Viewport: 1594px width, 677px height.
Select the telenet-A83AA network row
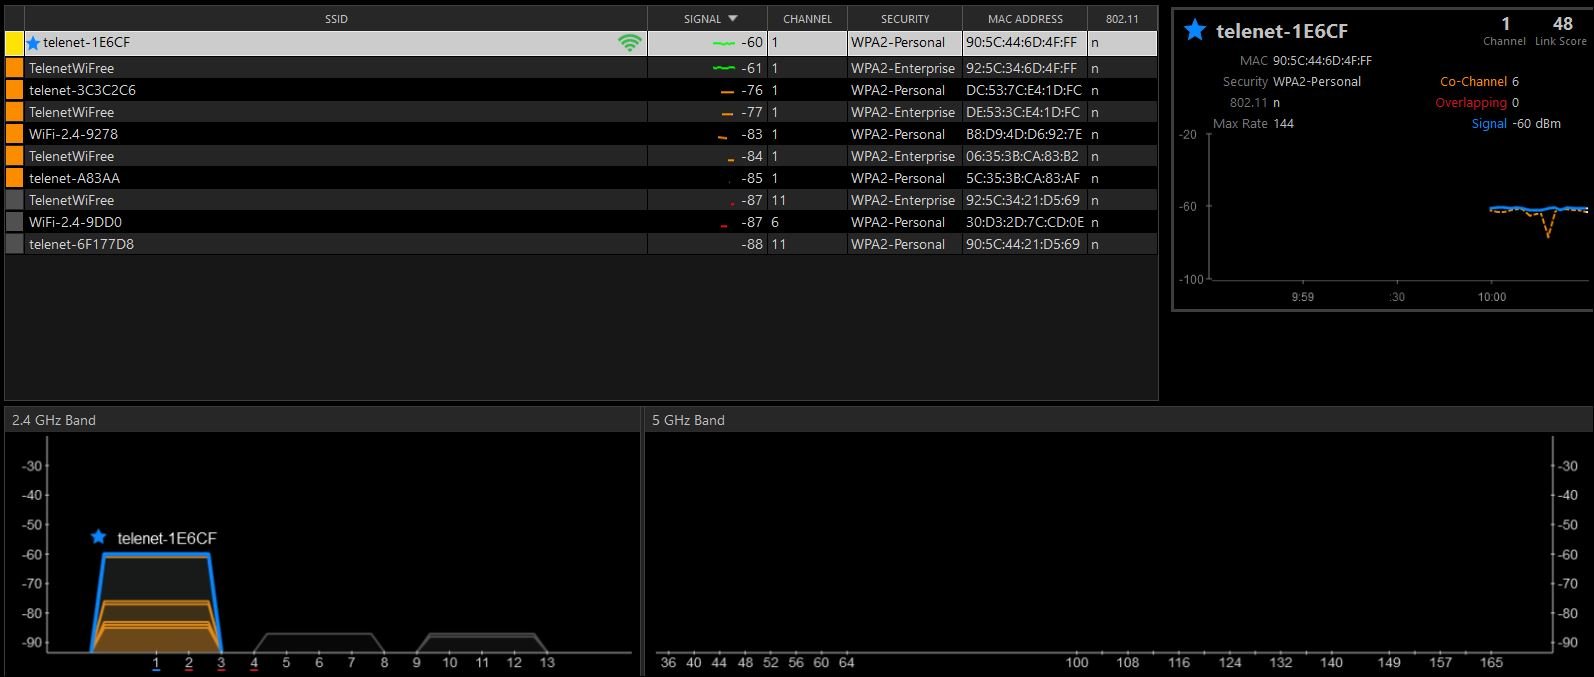tap(581, 178)
